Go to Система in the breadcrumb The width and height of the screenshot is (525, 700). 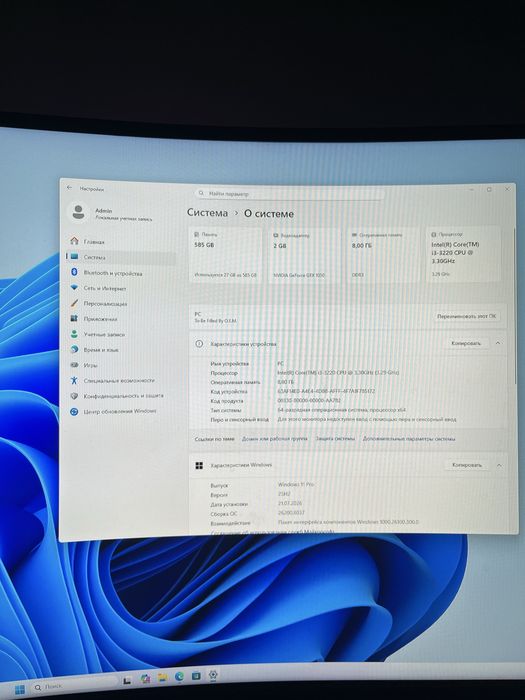pyautogui.click(x=207, y=213)
